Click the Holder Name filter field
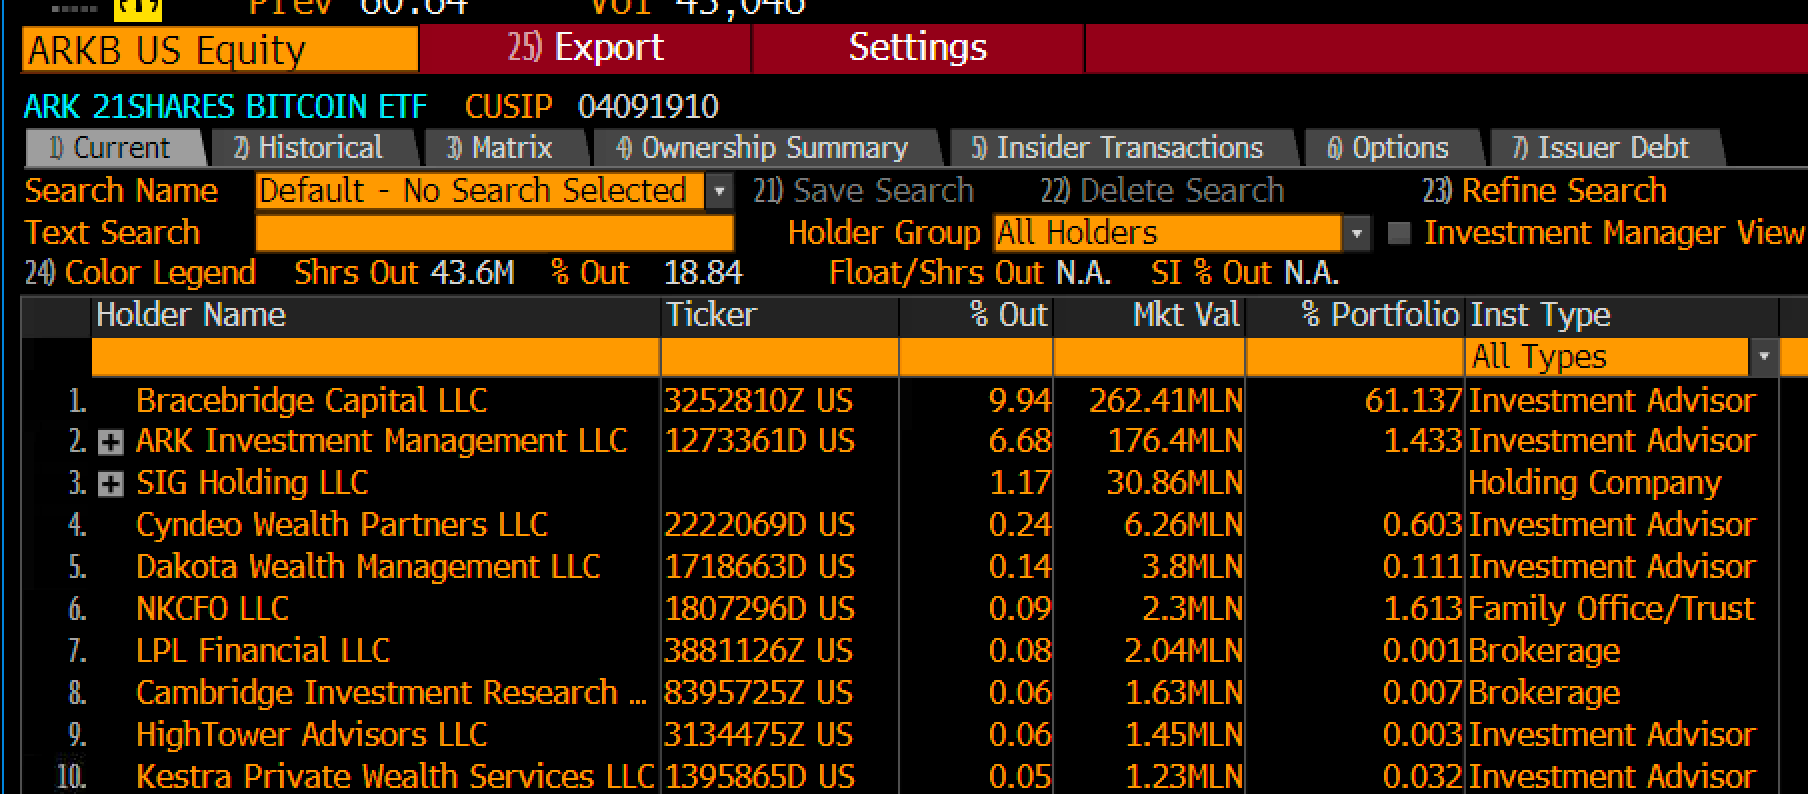This screenshot has height=794, width=1808. [375, 357]
